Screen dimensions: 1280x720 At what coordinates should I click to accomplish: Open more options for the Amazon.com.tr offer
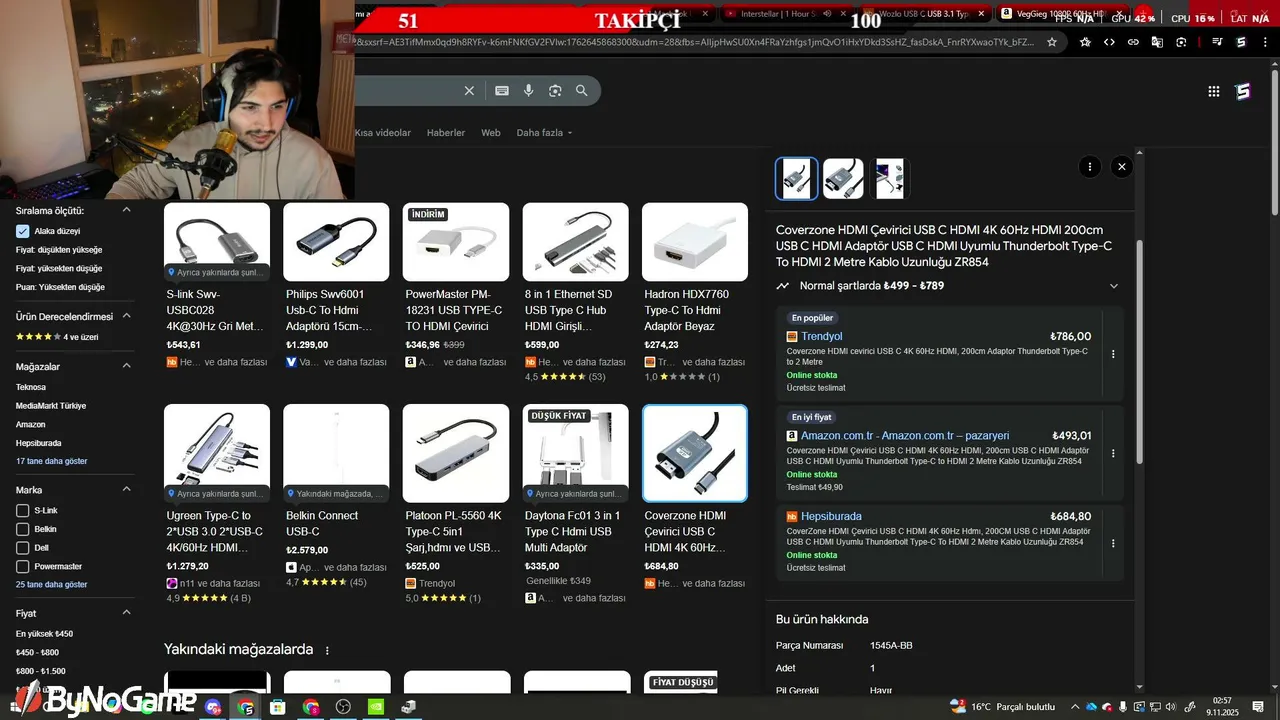pos(1113,453)
